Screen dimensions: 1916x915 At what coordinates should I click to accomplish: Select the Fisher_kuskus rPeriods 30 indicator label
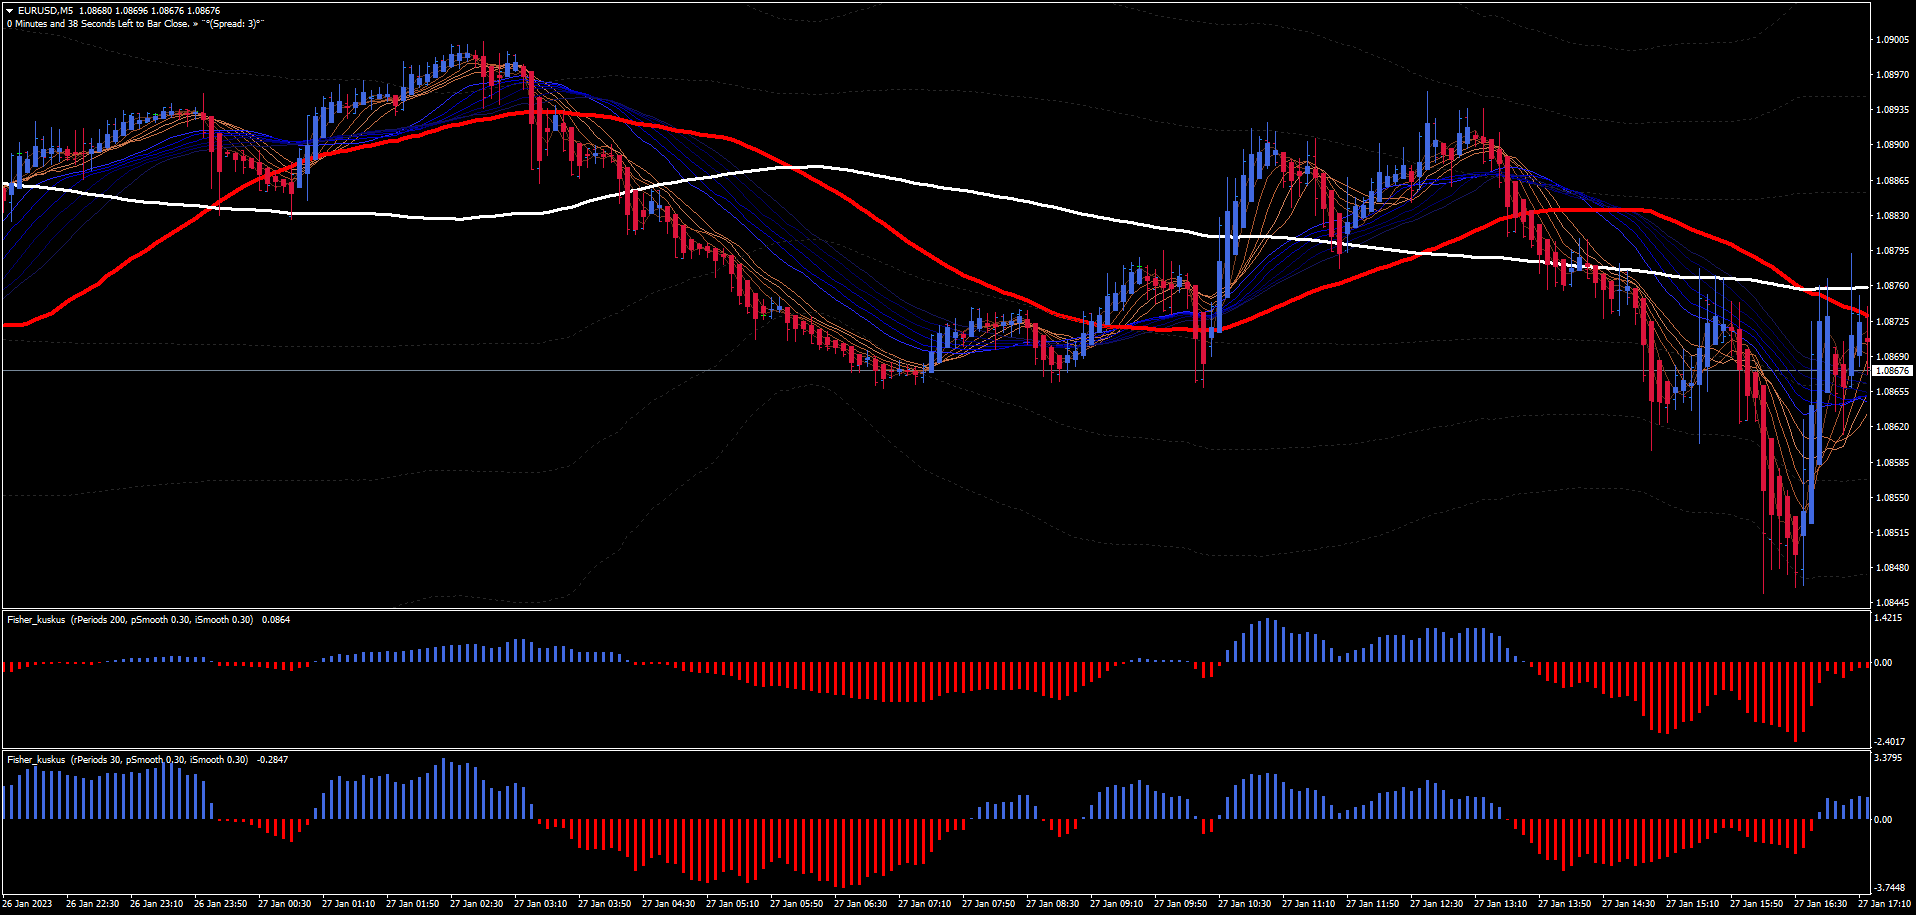tap(127, 760)
